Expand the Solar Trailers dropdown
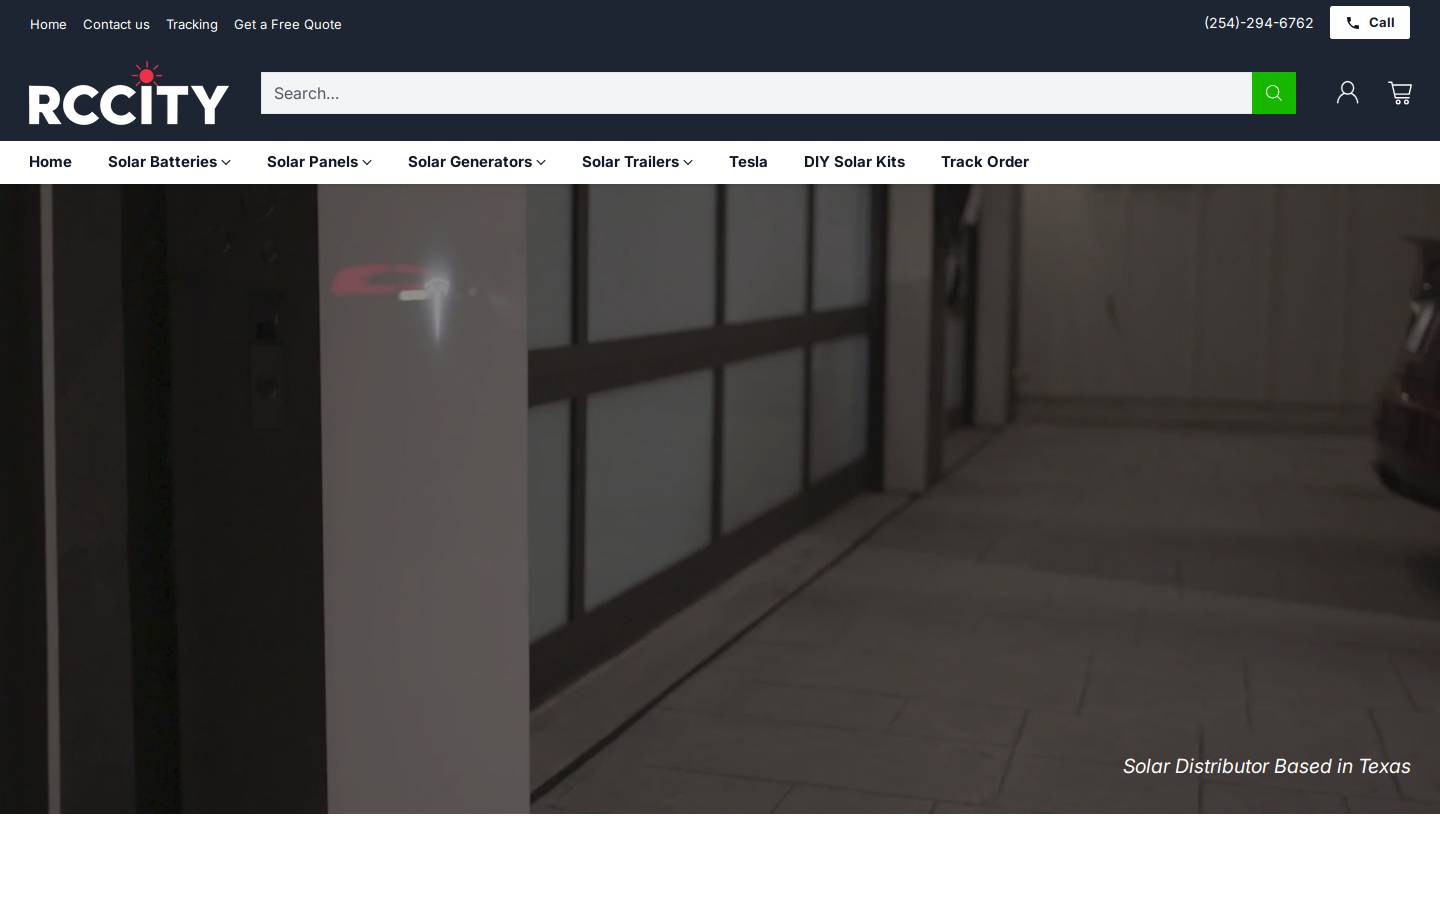The height and width of the screenshot is (900, 1440). (637, 162)
